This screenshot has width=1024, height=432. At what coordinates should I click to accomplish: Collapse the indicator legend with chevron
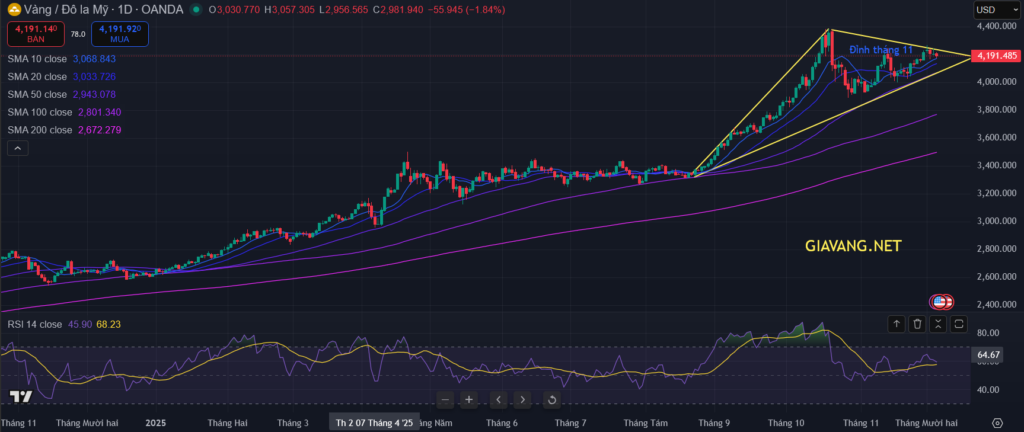[17, 148]
